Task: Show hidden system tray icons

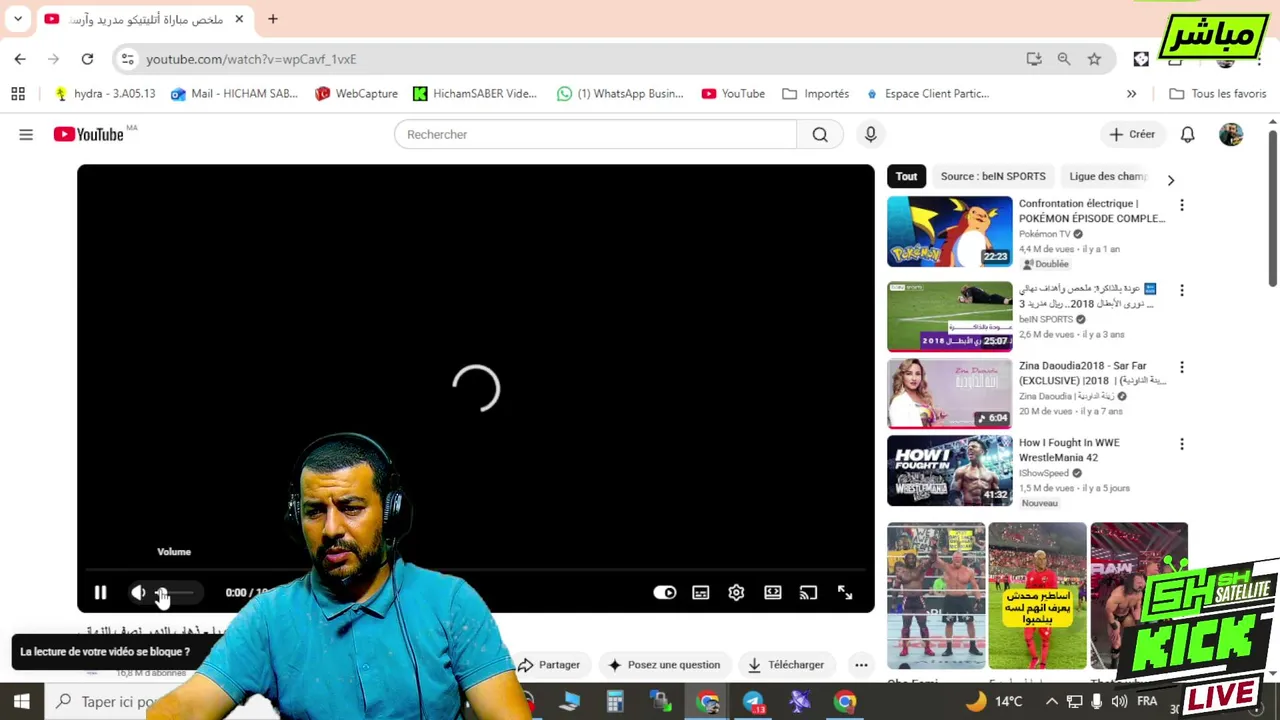Action: click(x=1052, y=702)
